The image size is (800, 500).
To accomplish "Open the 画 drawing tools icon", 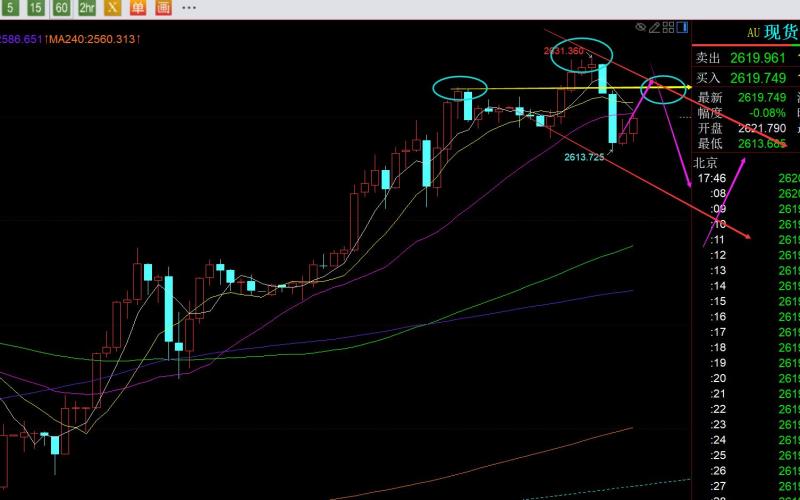I will (163, 8).
